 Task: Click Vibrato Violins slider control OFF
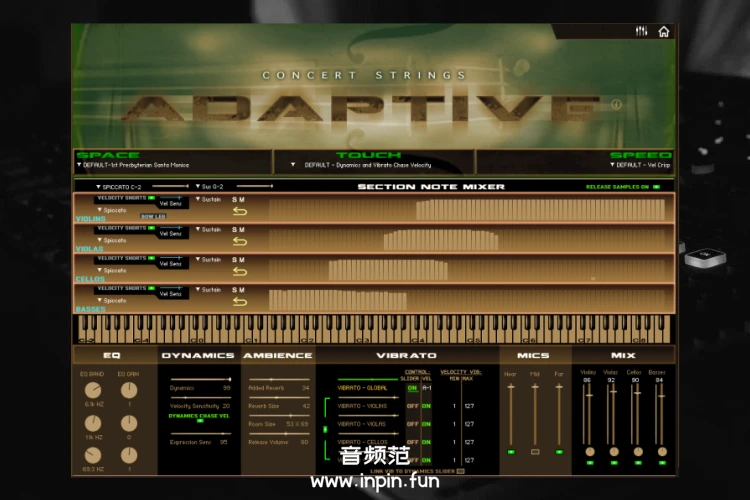pos(412,406)
